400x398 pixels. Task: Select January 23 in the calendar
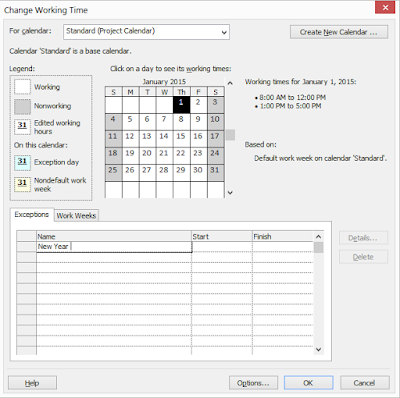point(198,156)
